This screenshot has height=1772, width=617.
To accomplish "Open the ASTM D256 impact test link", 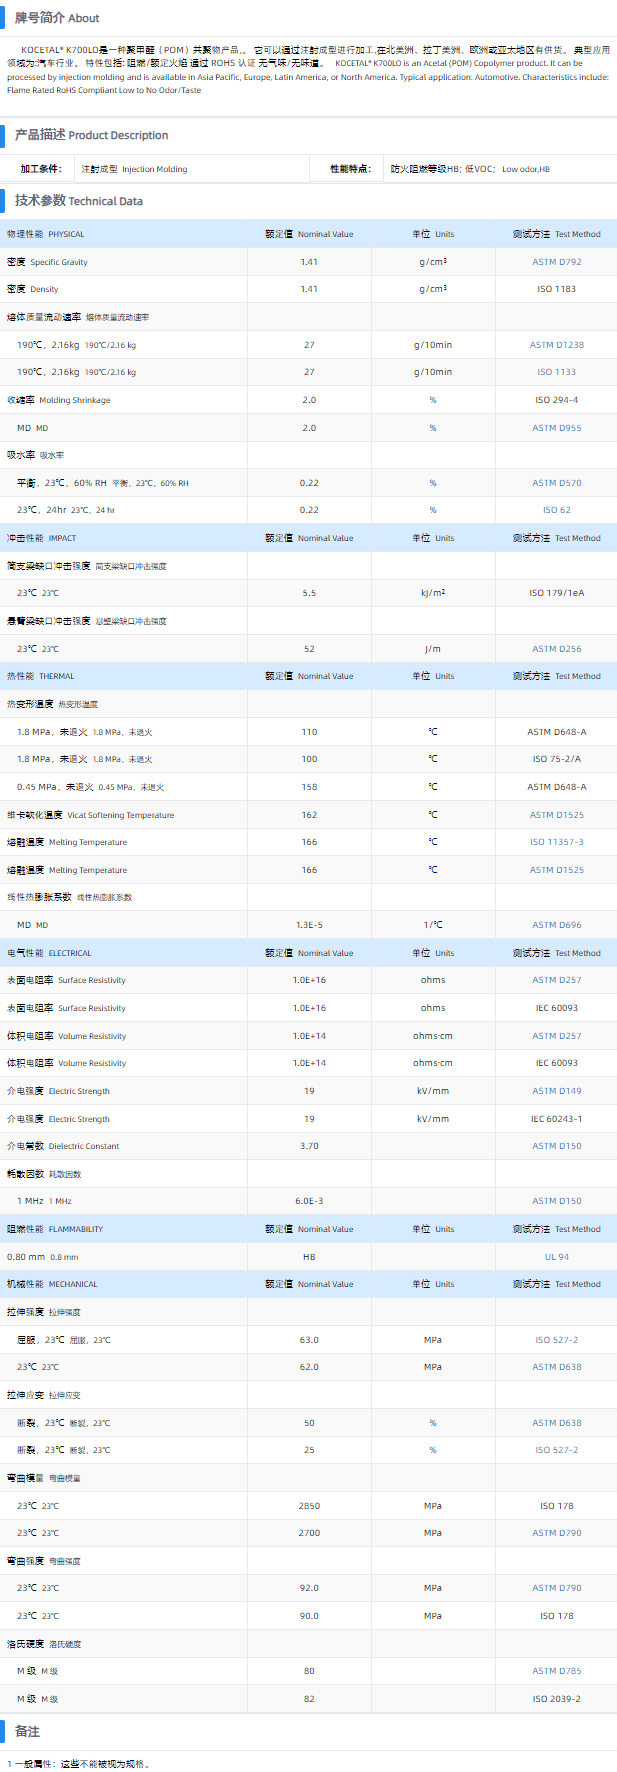I will click(x=556, y=649).
